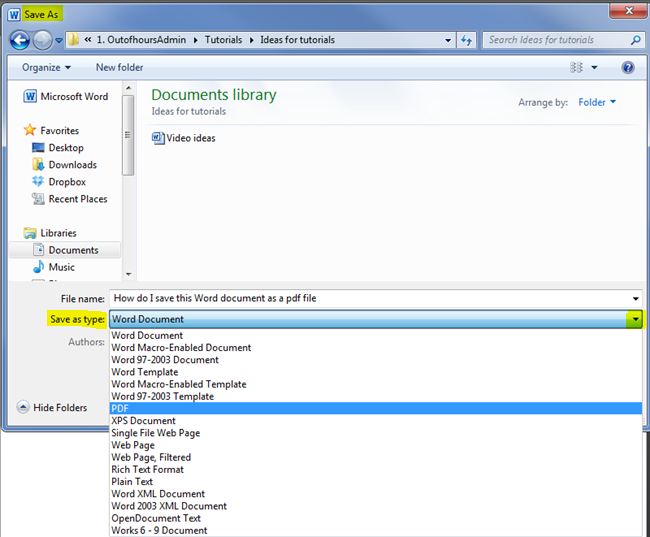The height and width of the screenshot is (537, 650).
Task: Click the Save as type combo box
Action: tap(376, 319)
